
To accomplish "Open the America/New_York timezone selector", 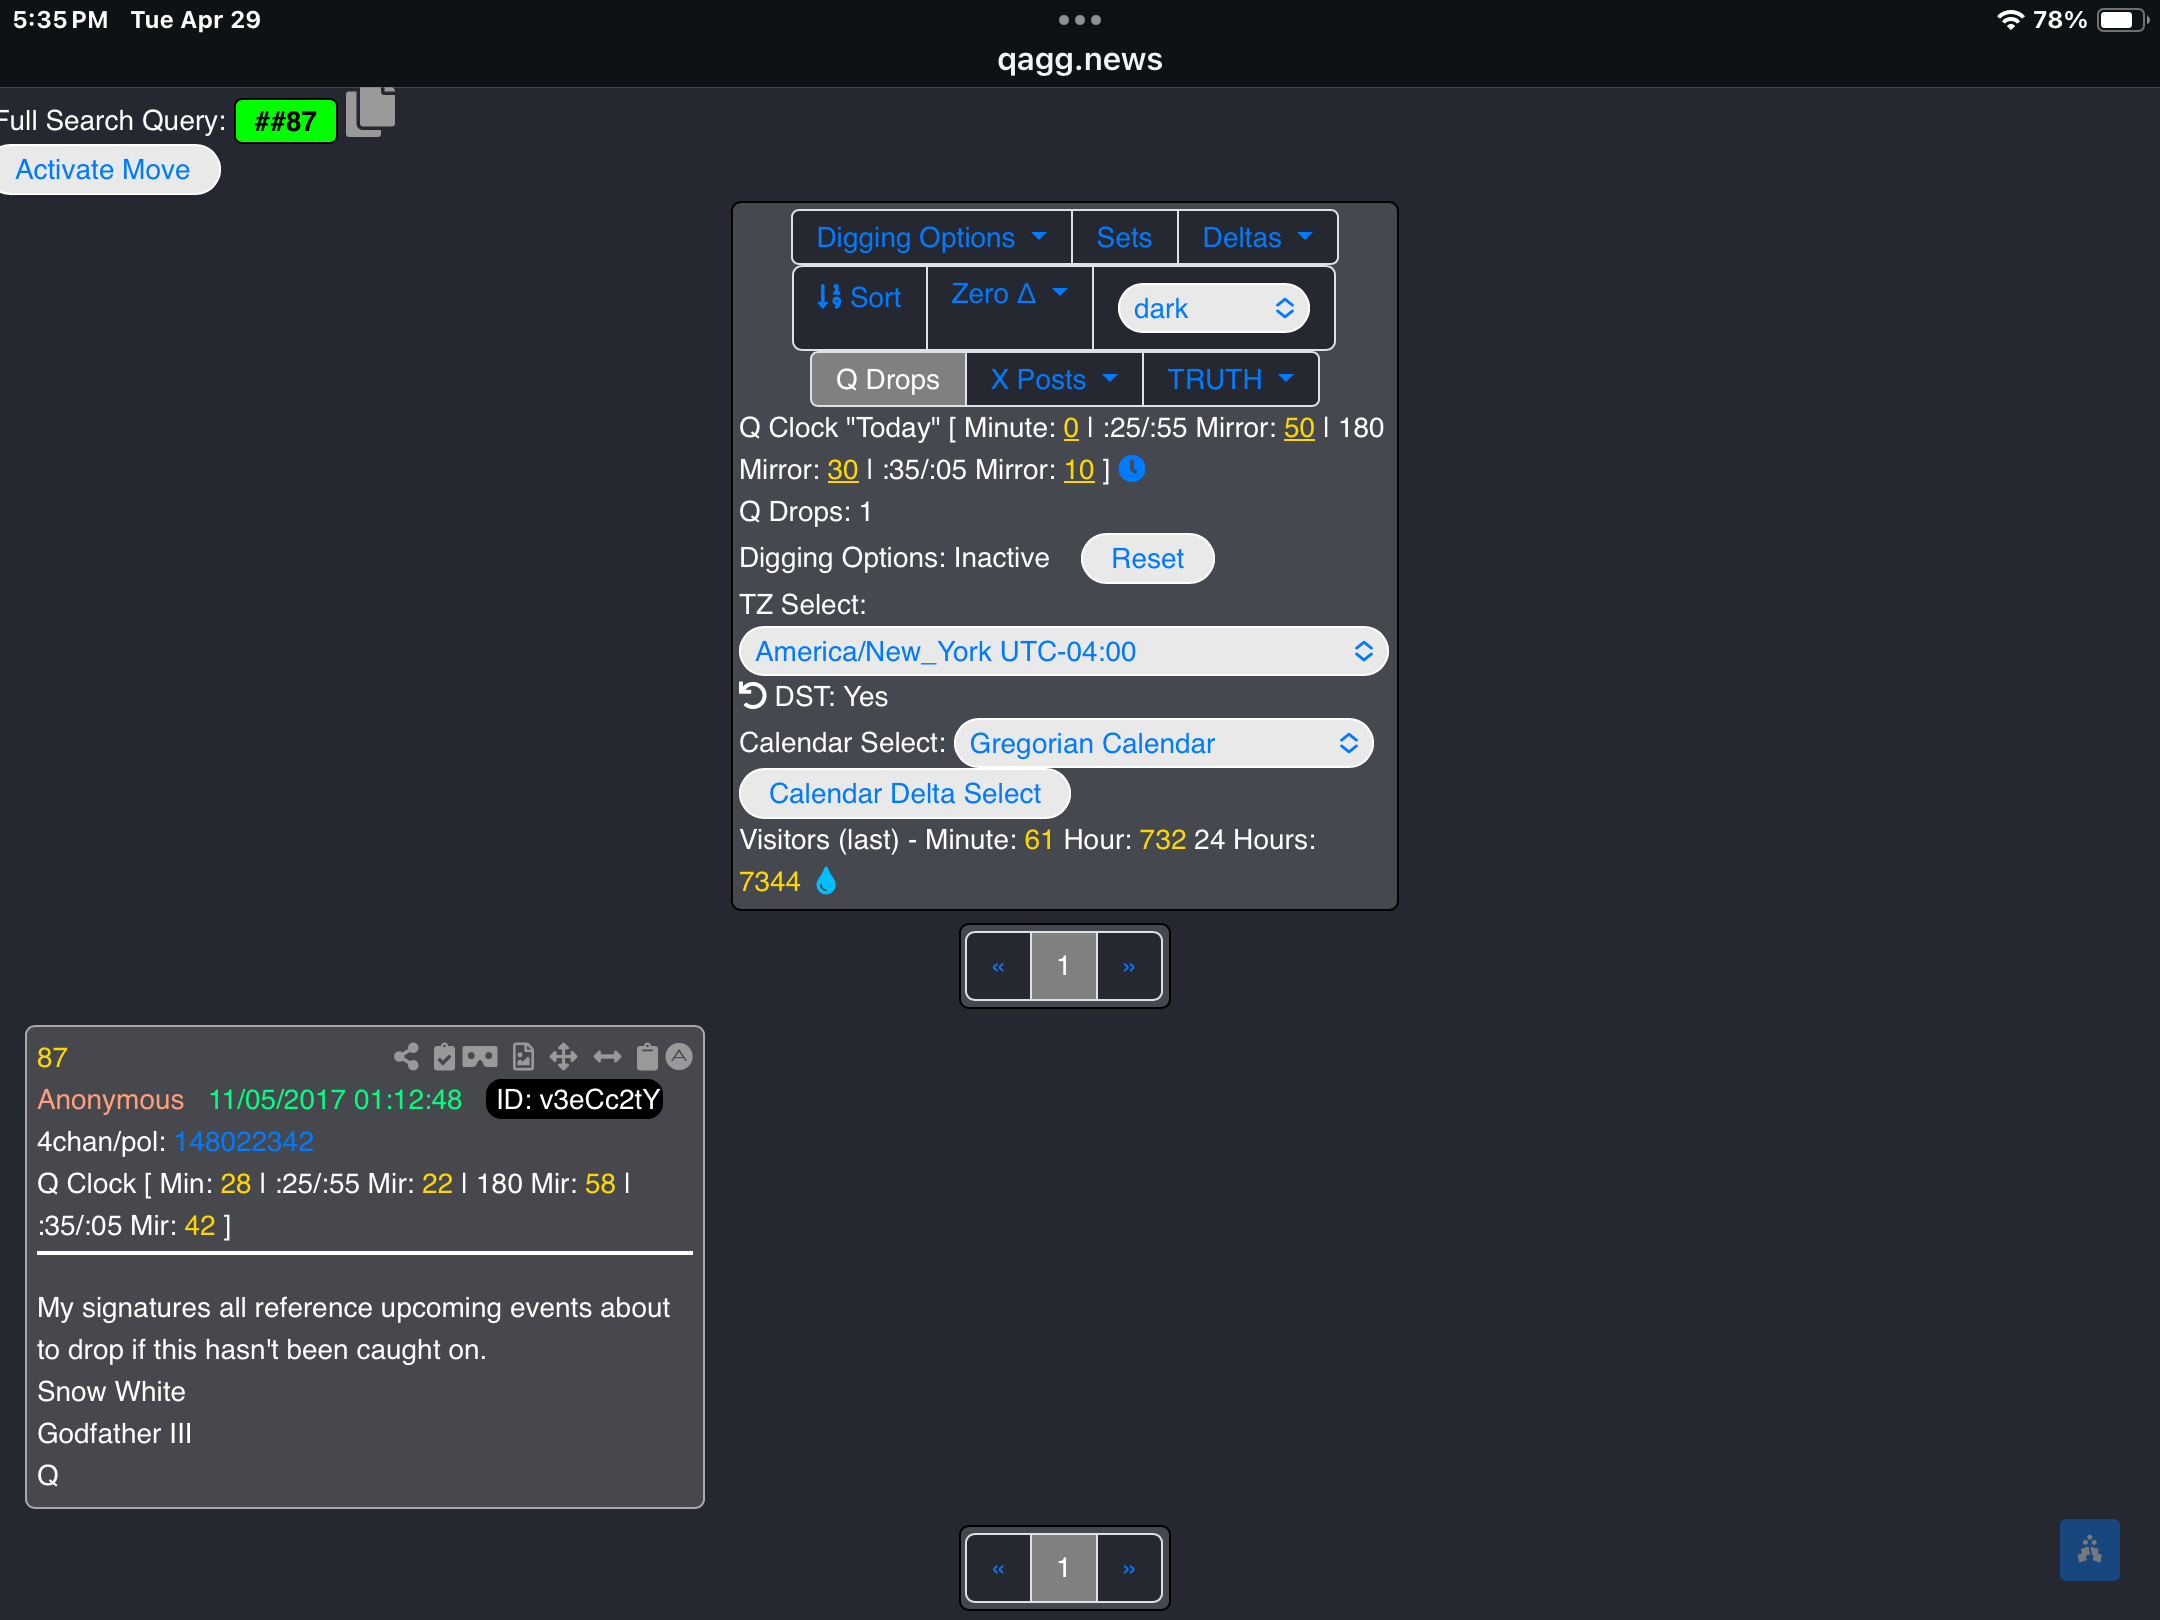I will [1063, 652].
